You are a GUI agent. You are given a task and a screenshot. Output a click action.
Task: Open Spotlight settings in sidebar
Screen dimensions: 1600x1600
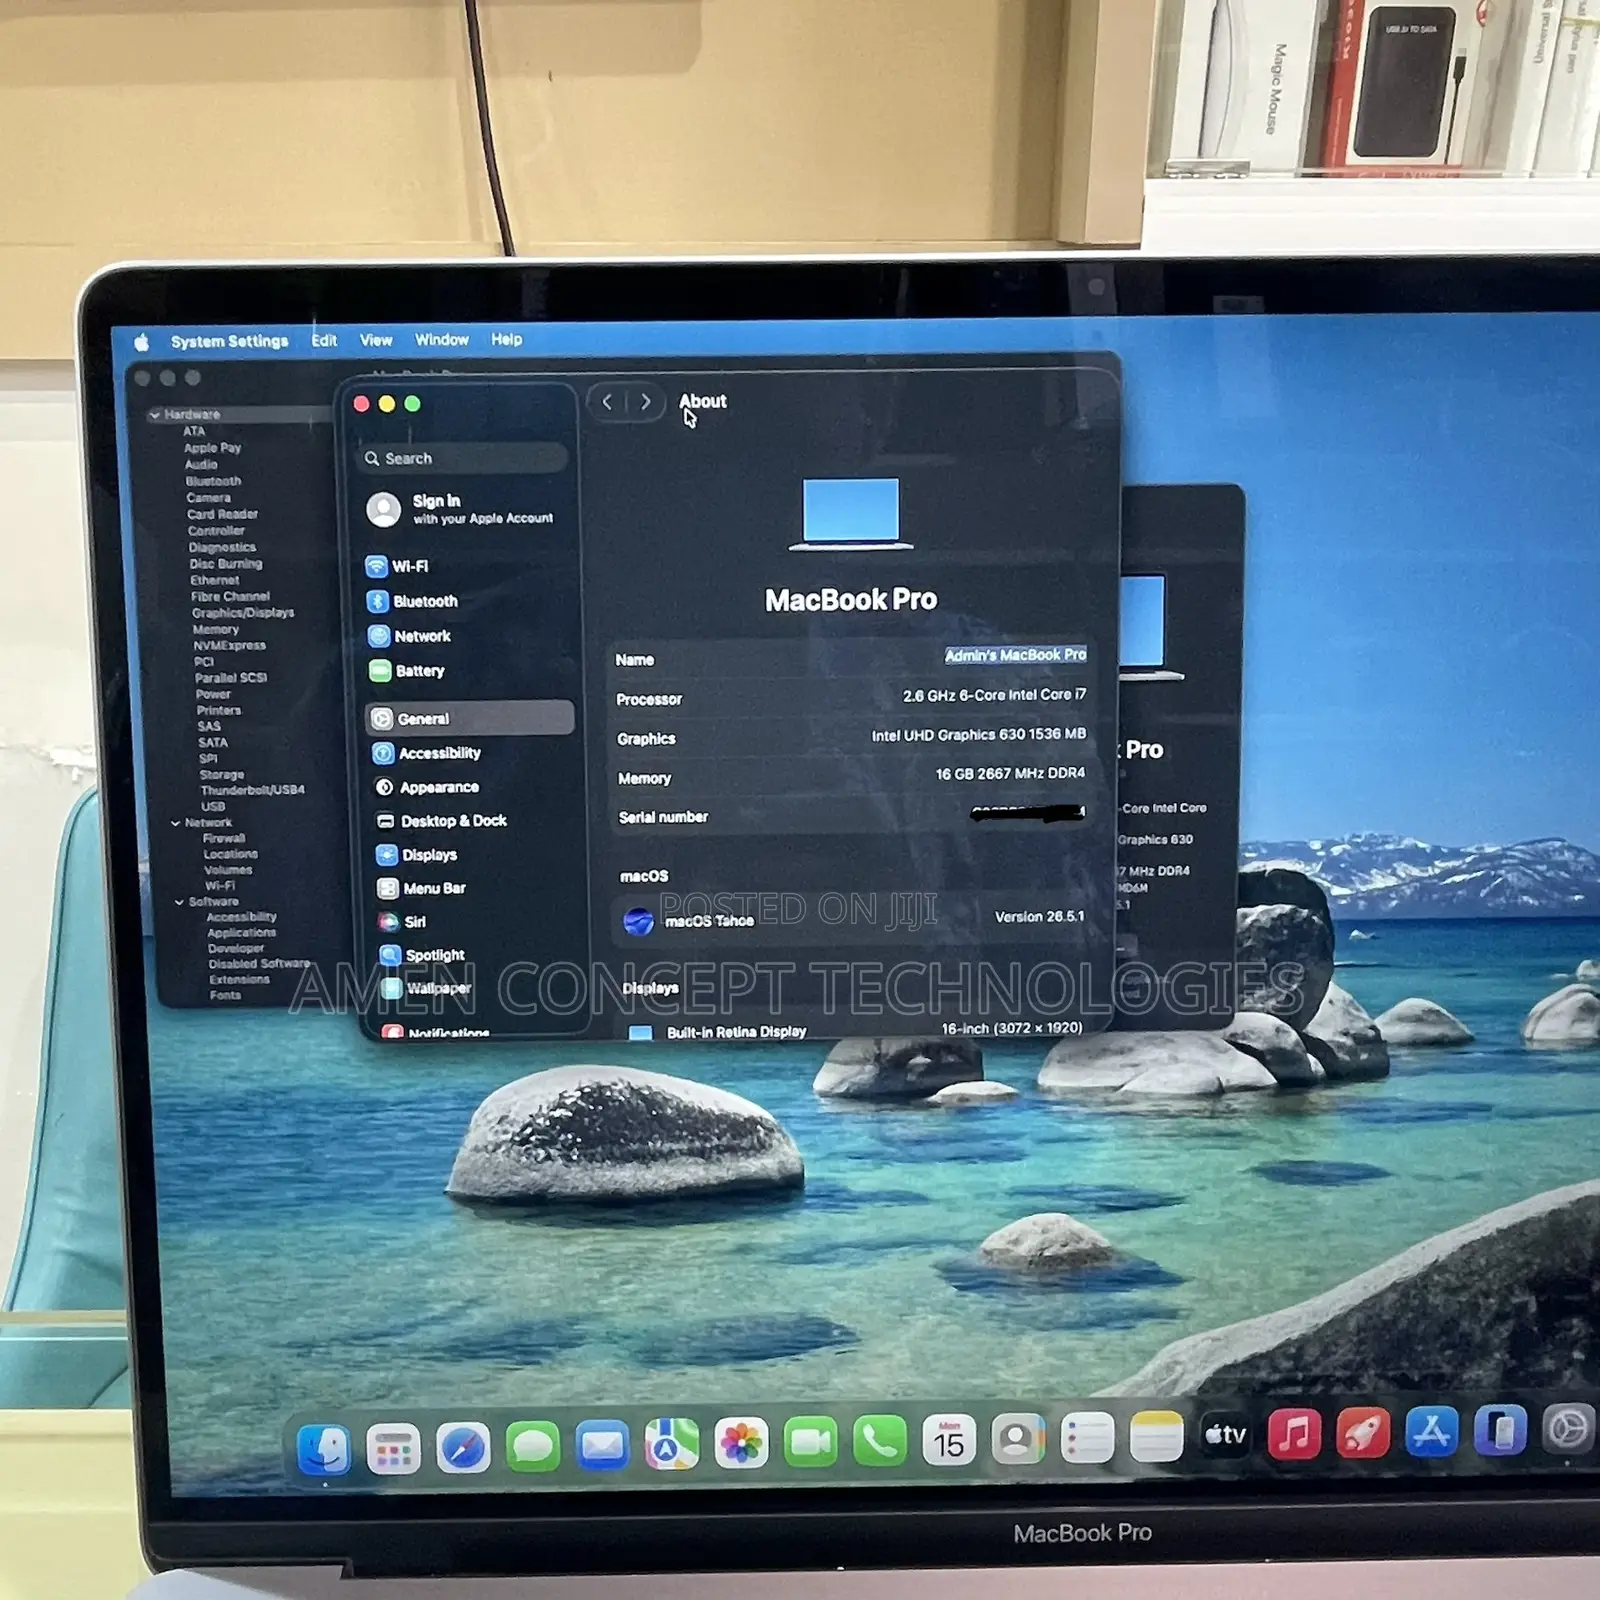point(423,955)
